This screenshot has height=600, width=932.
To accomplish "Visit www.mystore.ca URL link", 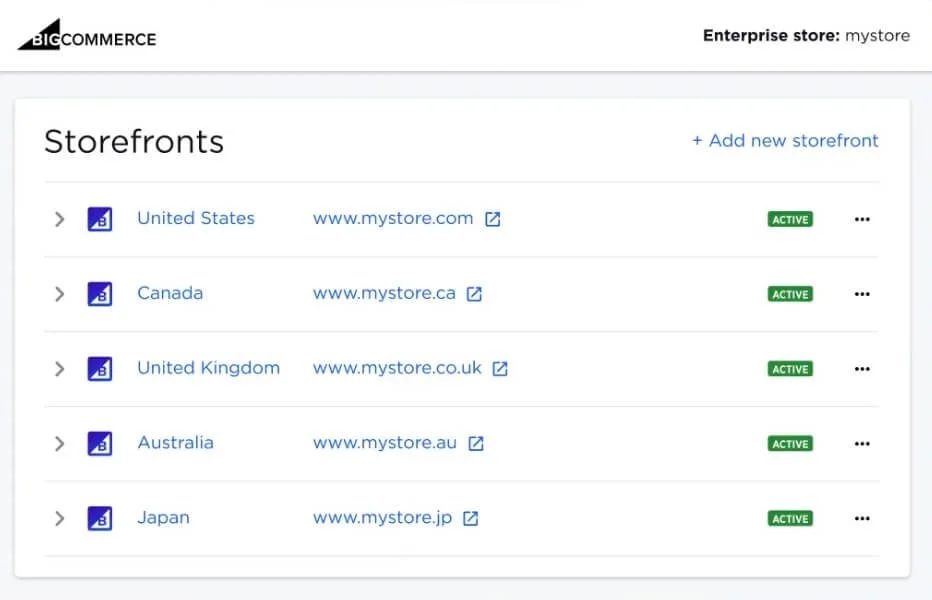I will pyautogui.click(x=384, y=294).
